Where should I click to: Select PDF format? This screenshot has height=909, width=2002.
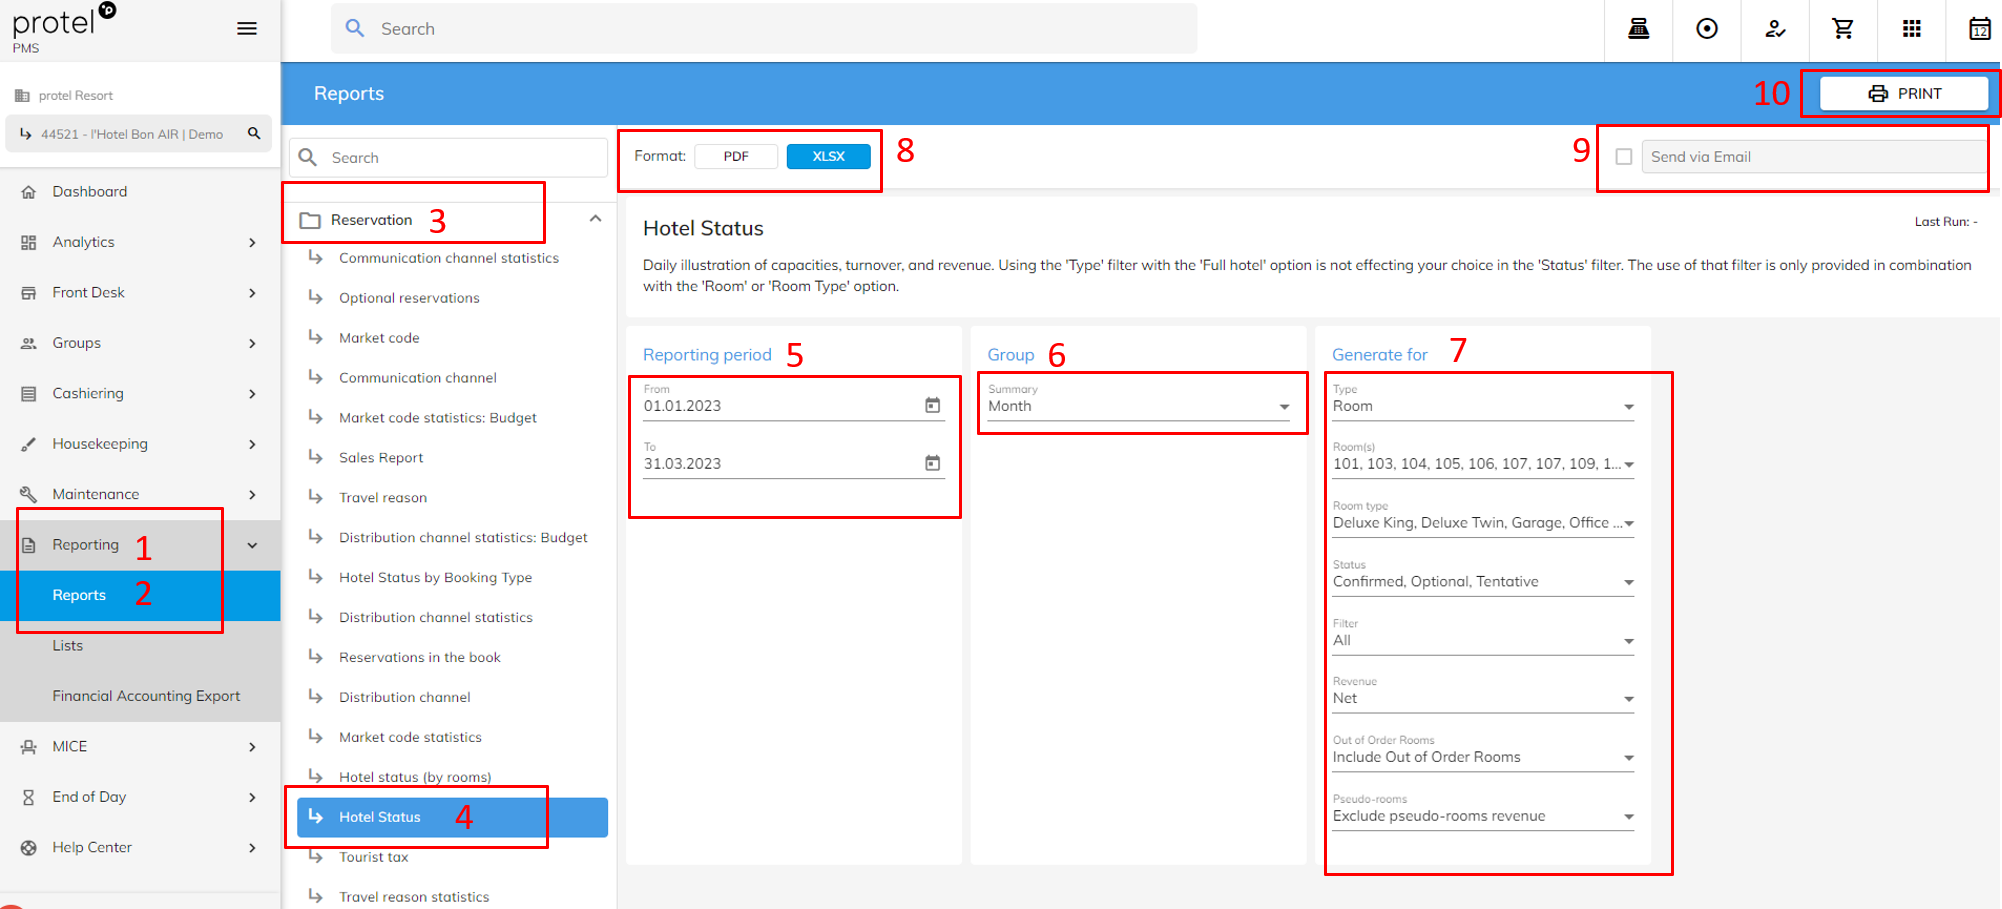pyautogui.click(x=736, y=156)
